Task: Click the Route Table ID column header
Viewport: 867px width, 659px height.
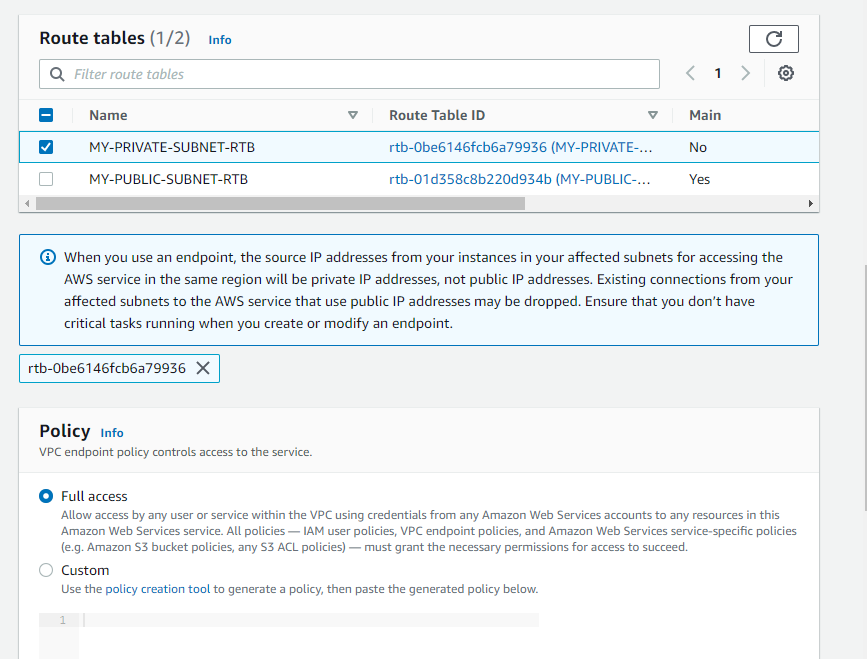Action: [x=437, y=115]
